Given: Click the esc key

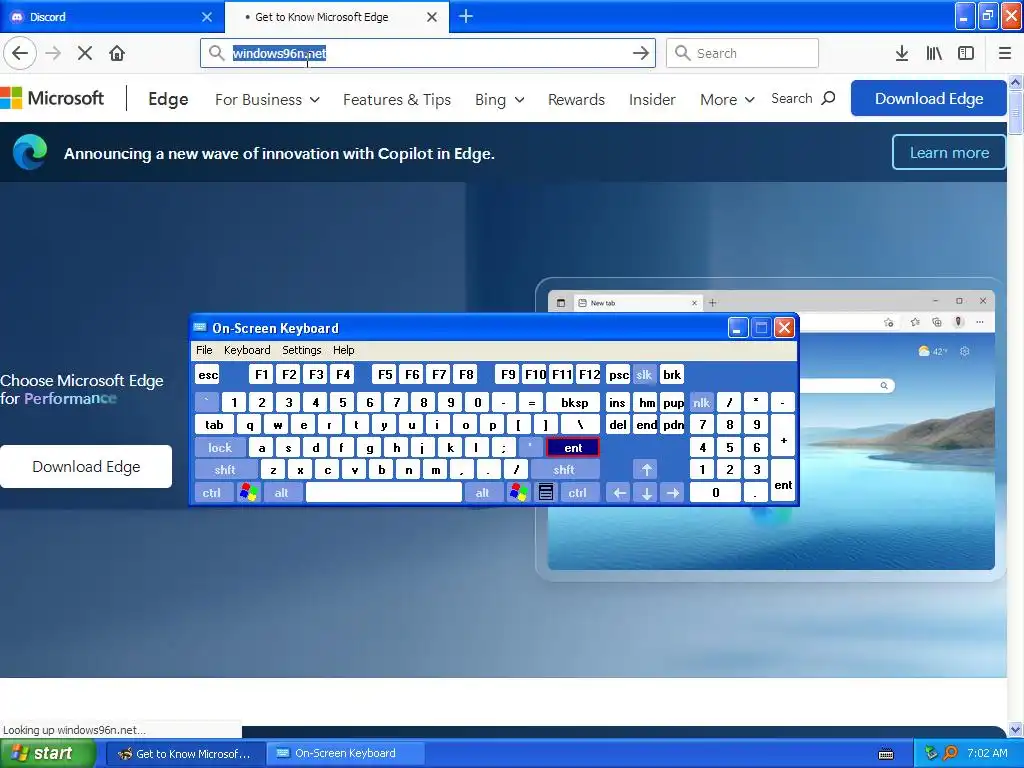Looking at the screenshot, I should click(208, 375).
